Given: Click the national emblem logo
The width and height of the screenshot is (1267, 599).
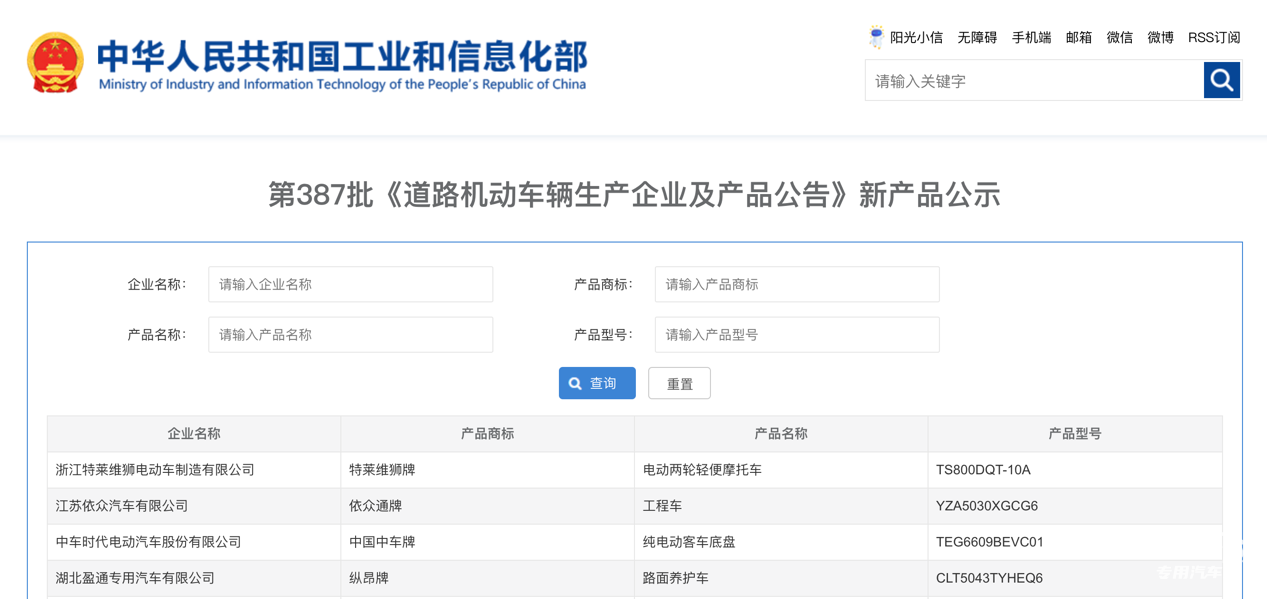Looking at the screenshot, I should click(56, 61).
